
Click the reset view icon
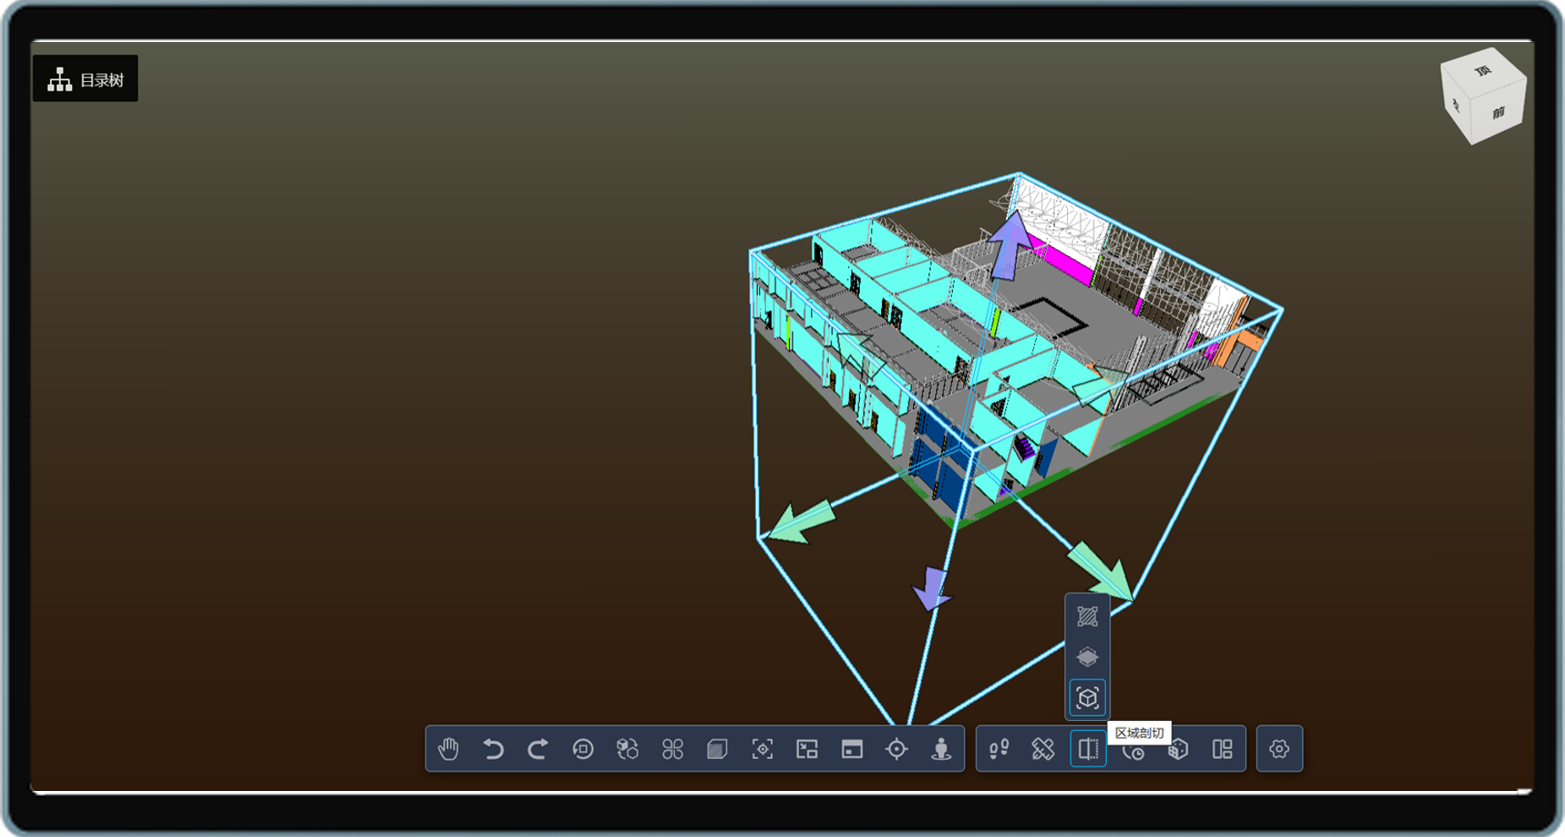[583, 749]
